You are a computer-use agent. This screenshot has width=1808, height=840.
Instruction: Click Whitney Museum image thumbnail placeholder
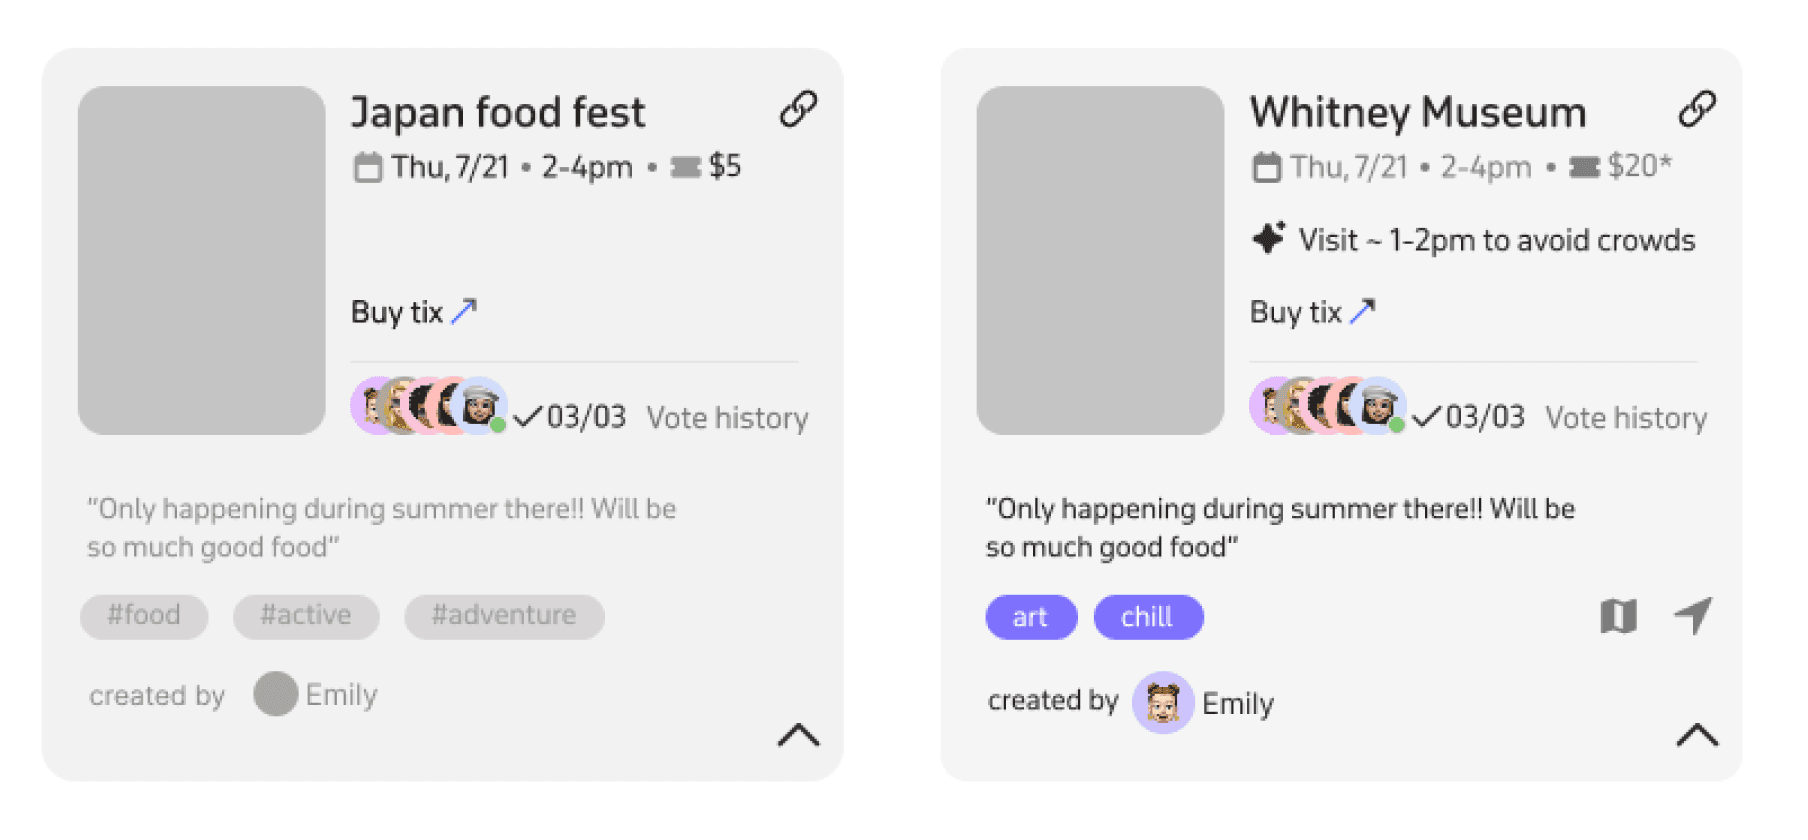1100,260
